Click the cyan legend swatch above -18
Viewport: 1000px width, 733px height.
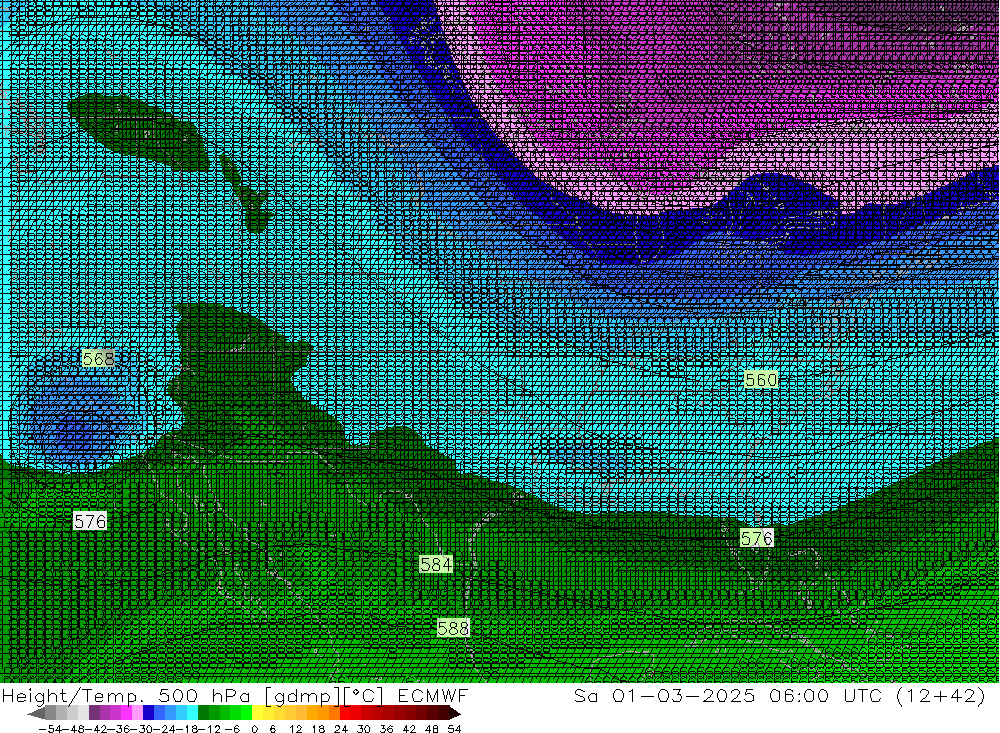pos(192,713)
